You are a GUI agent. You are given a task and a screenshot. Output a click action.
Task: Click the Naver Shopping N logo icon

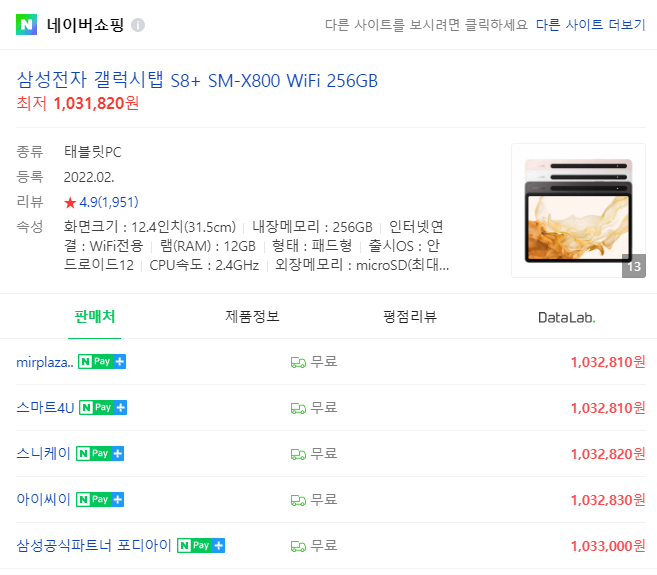click(x=26, y=25)
